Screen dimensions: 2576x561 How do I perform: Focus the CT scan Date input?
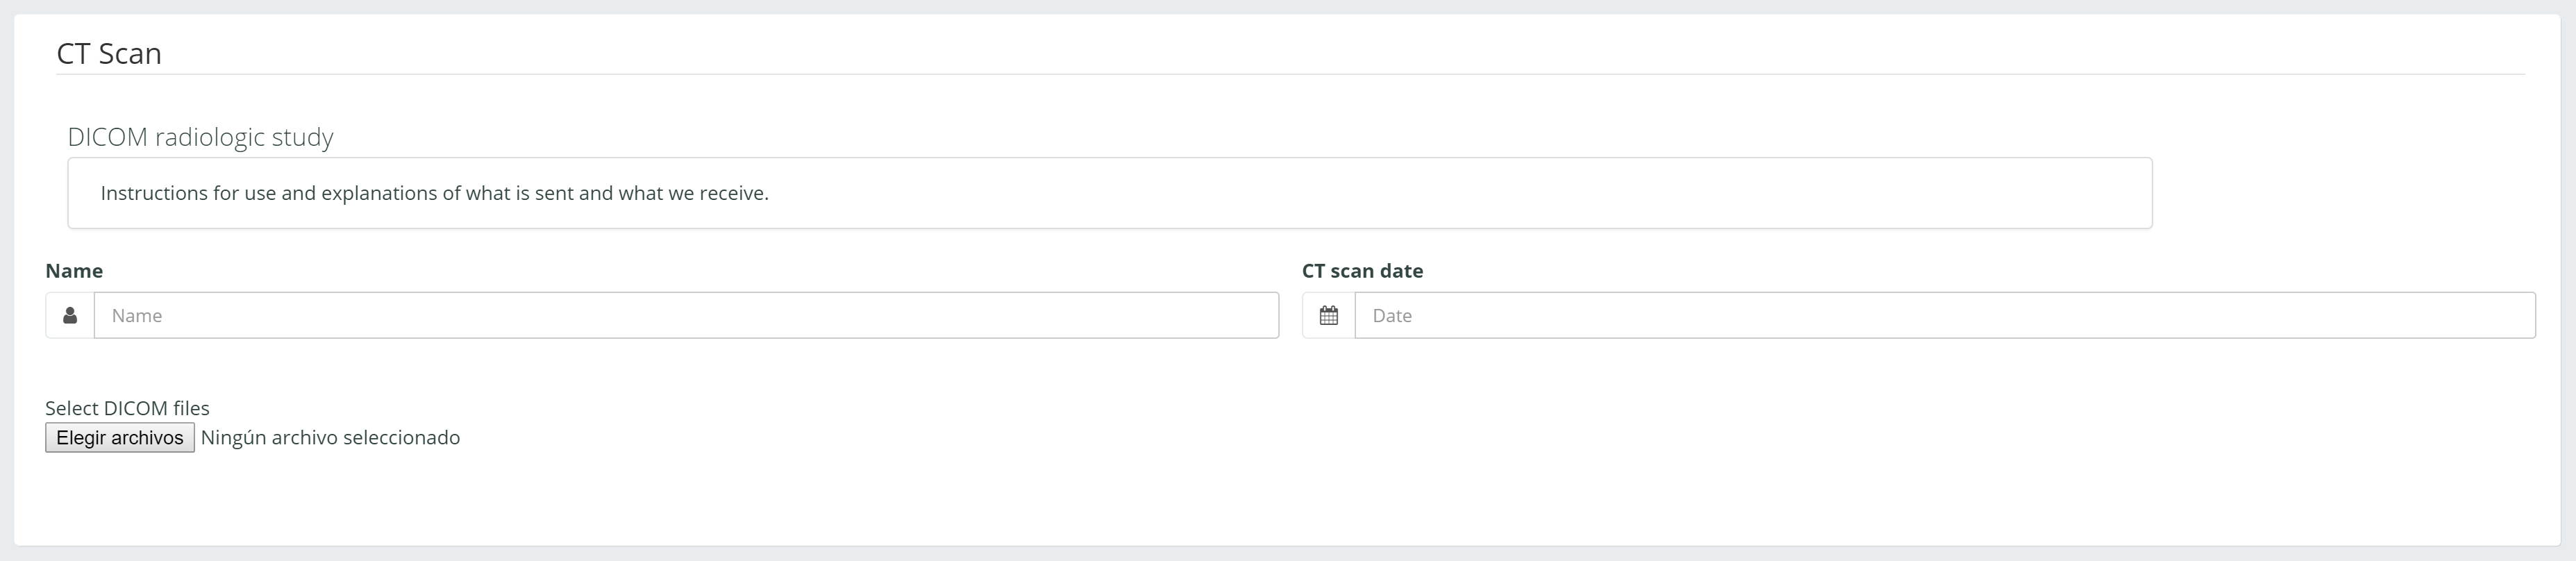[1944, 315]
